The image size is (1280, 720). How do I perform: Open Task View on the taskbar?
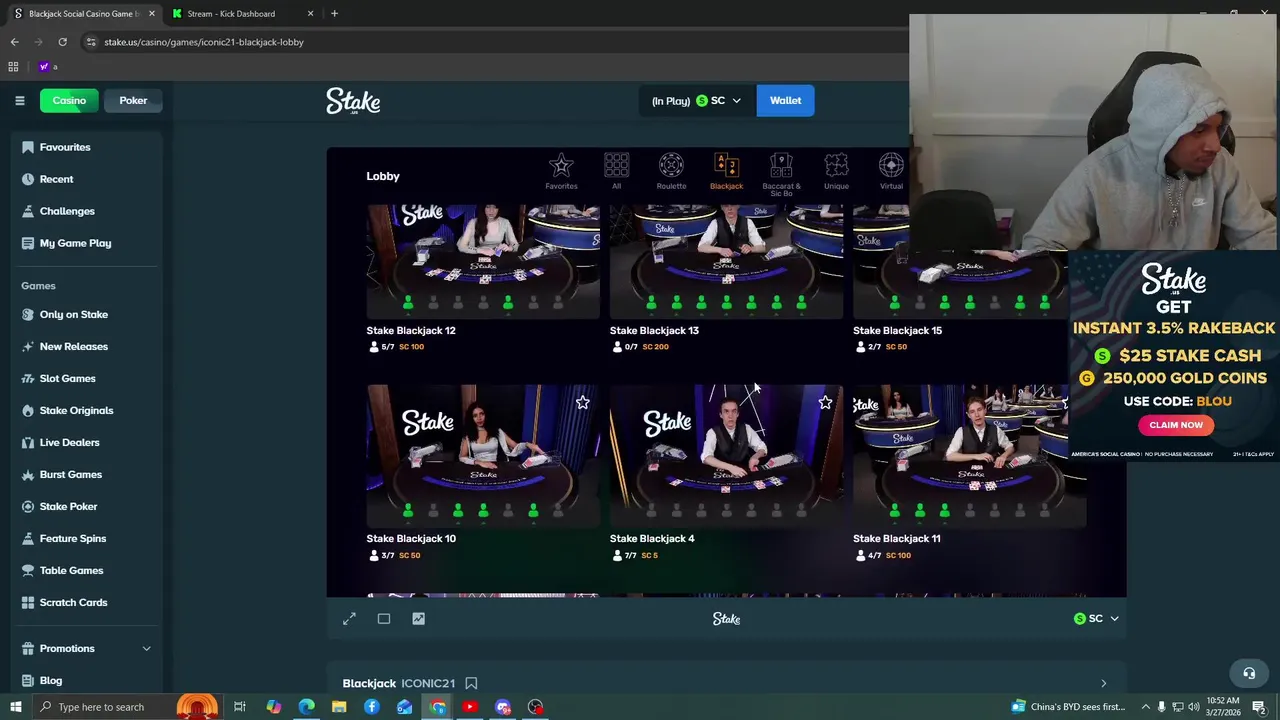pos(240,707)
